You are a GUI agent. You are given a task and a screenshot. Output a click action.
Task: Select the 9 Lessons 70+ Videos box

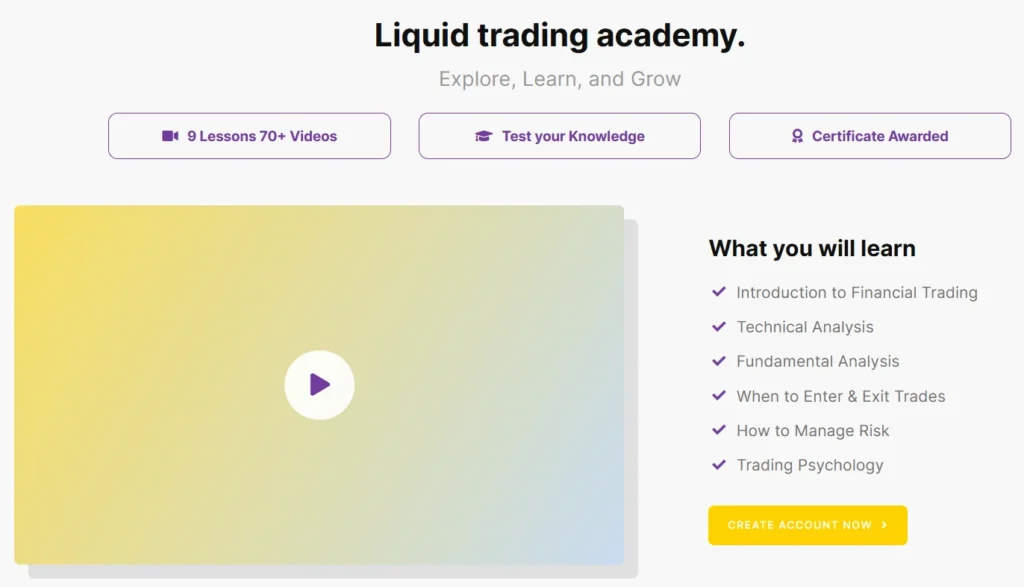click(x=249, y=136)
